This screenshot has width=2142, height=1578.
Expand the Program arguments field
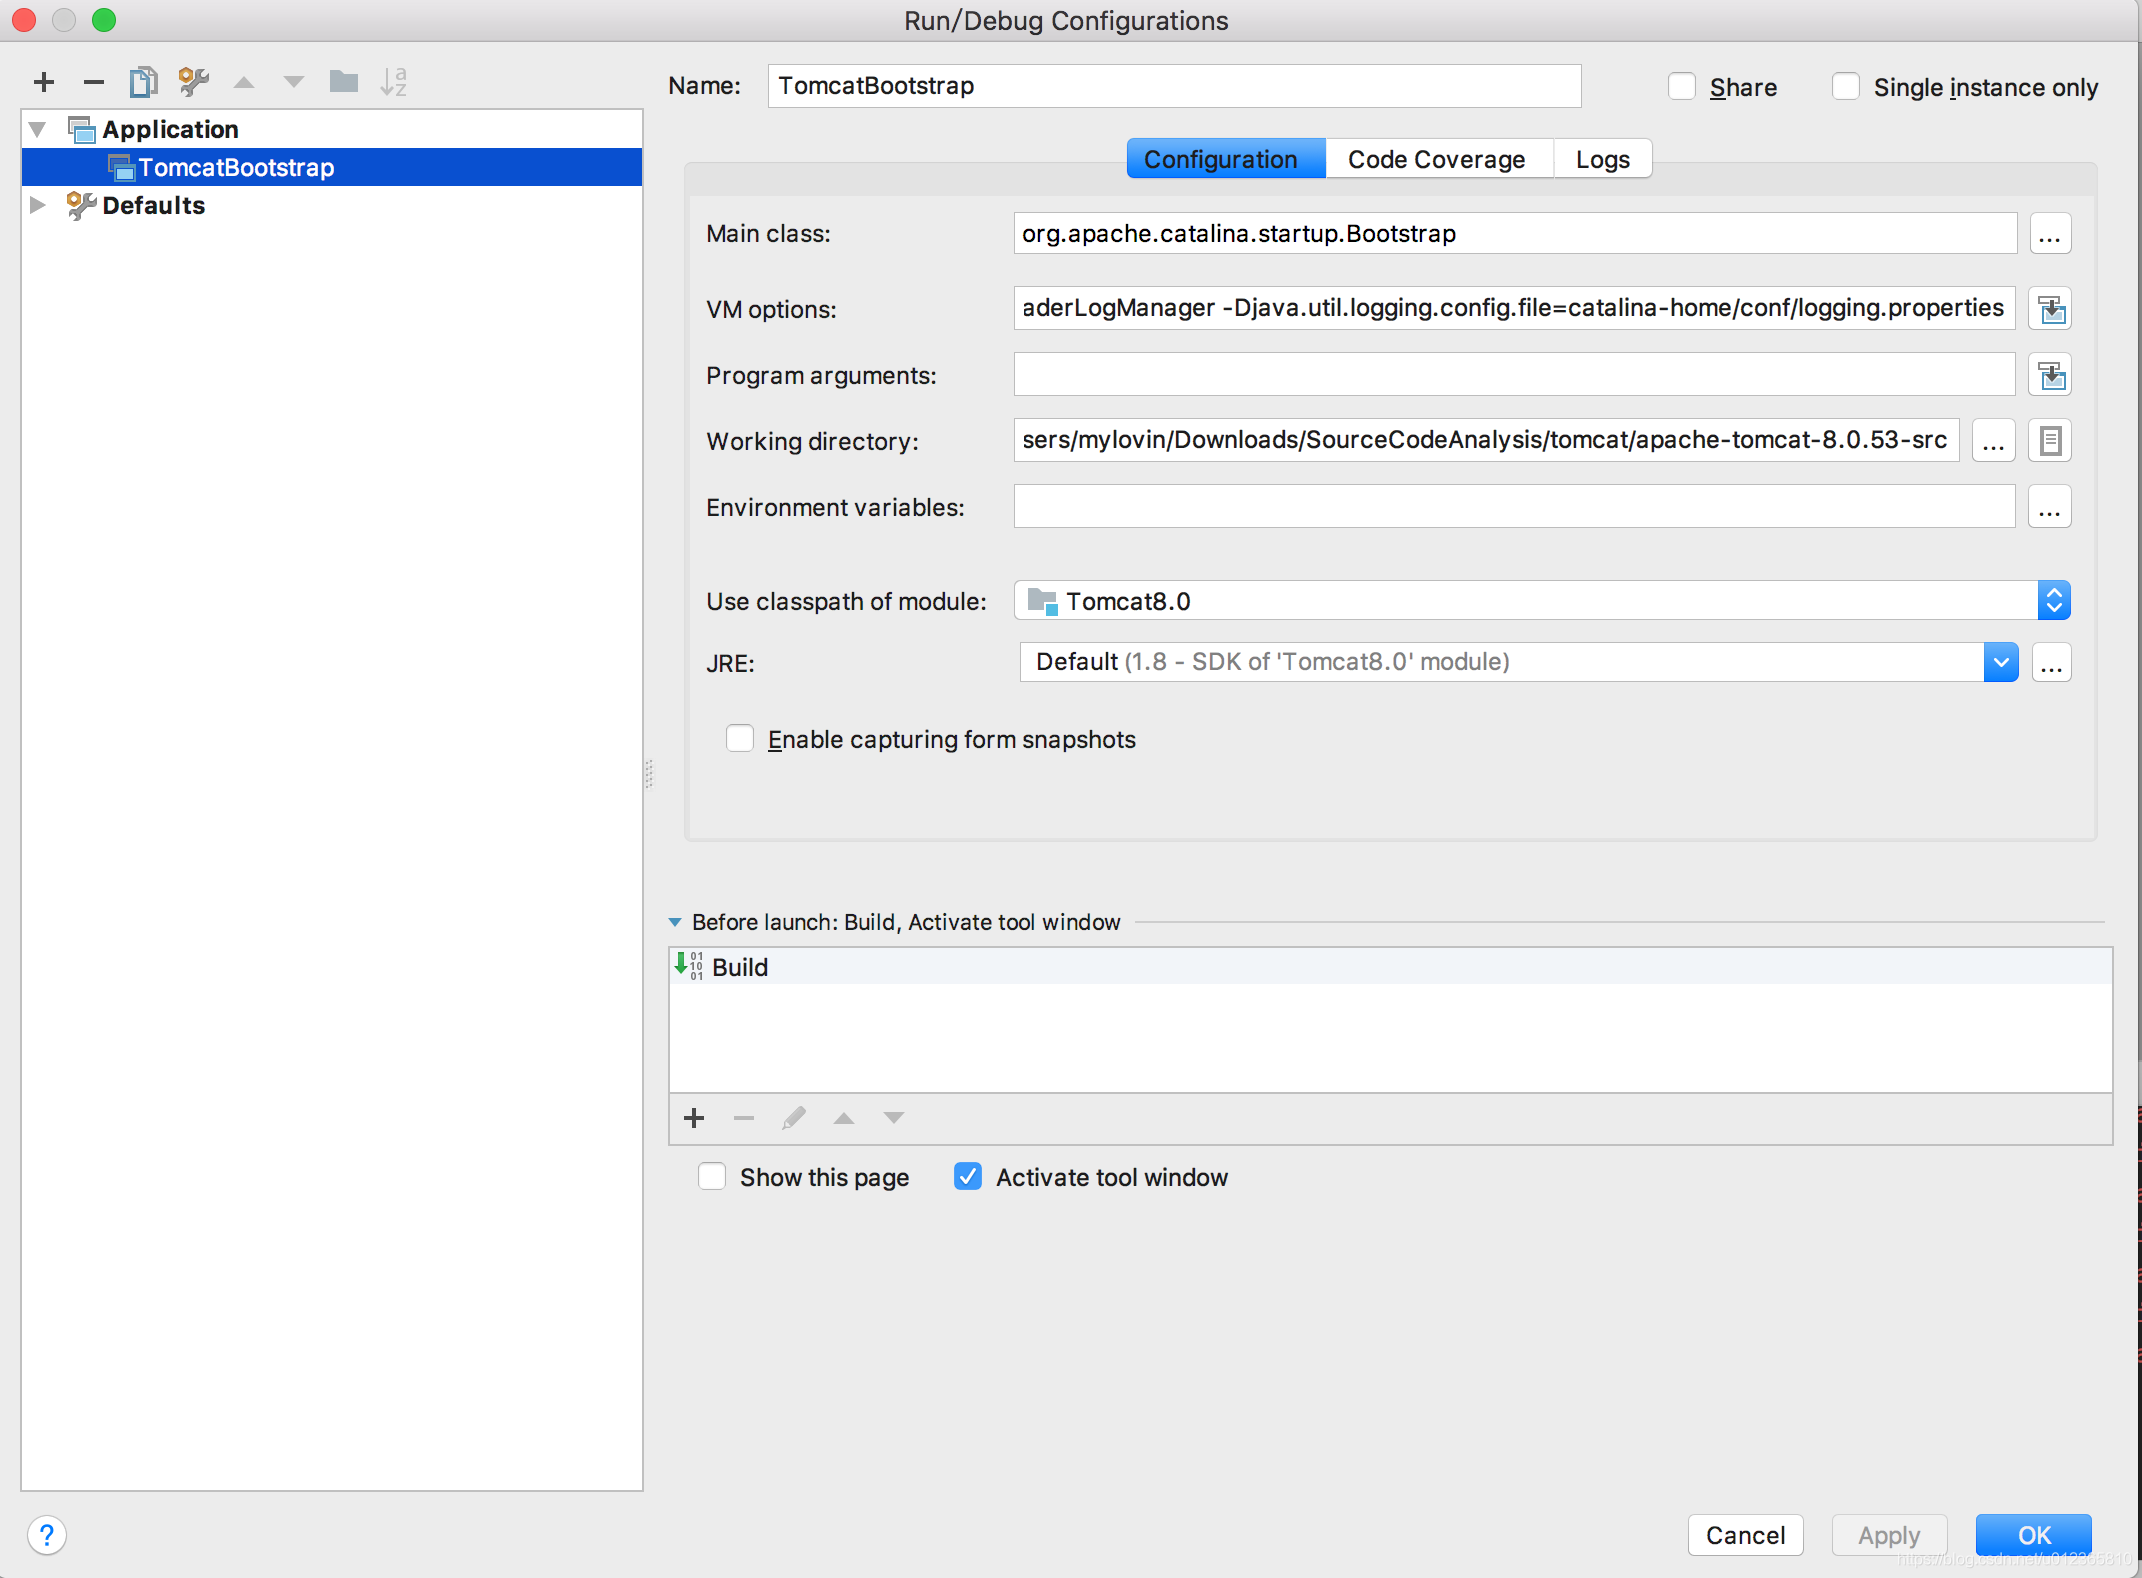tap(2051, 375)
